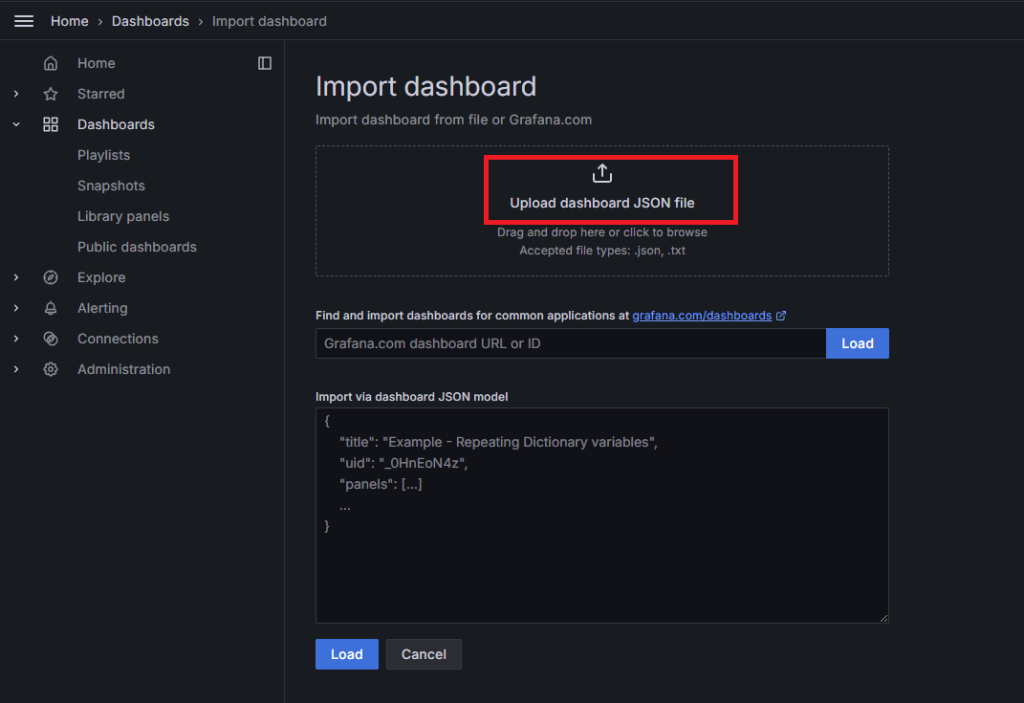Click Import dashboard breadcrumb
Image resolution: width=1024 pixels, height=703 pixels.
[x=269, y=21]
